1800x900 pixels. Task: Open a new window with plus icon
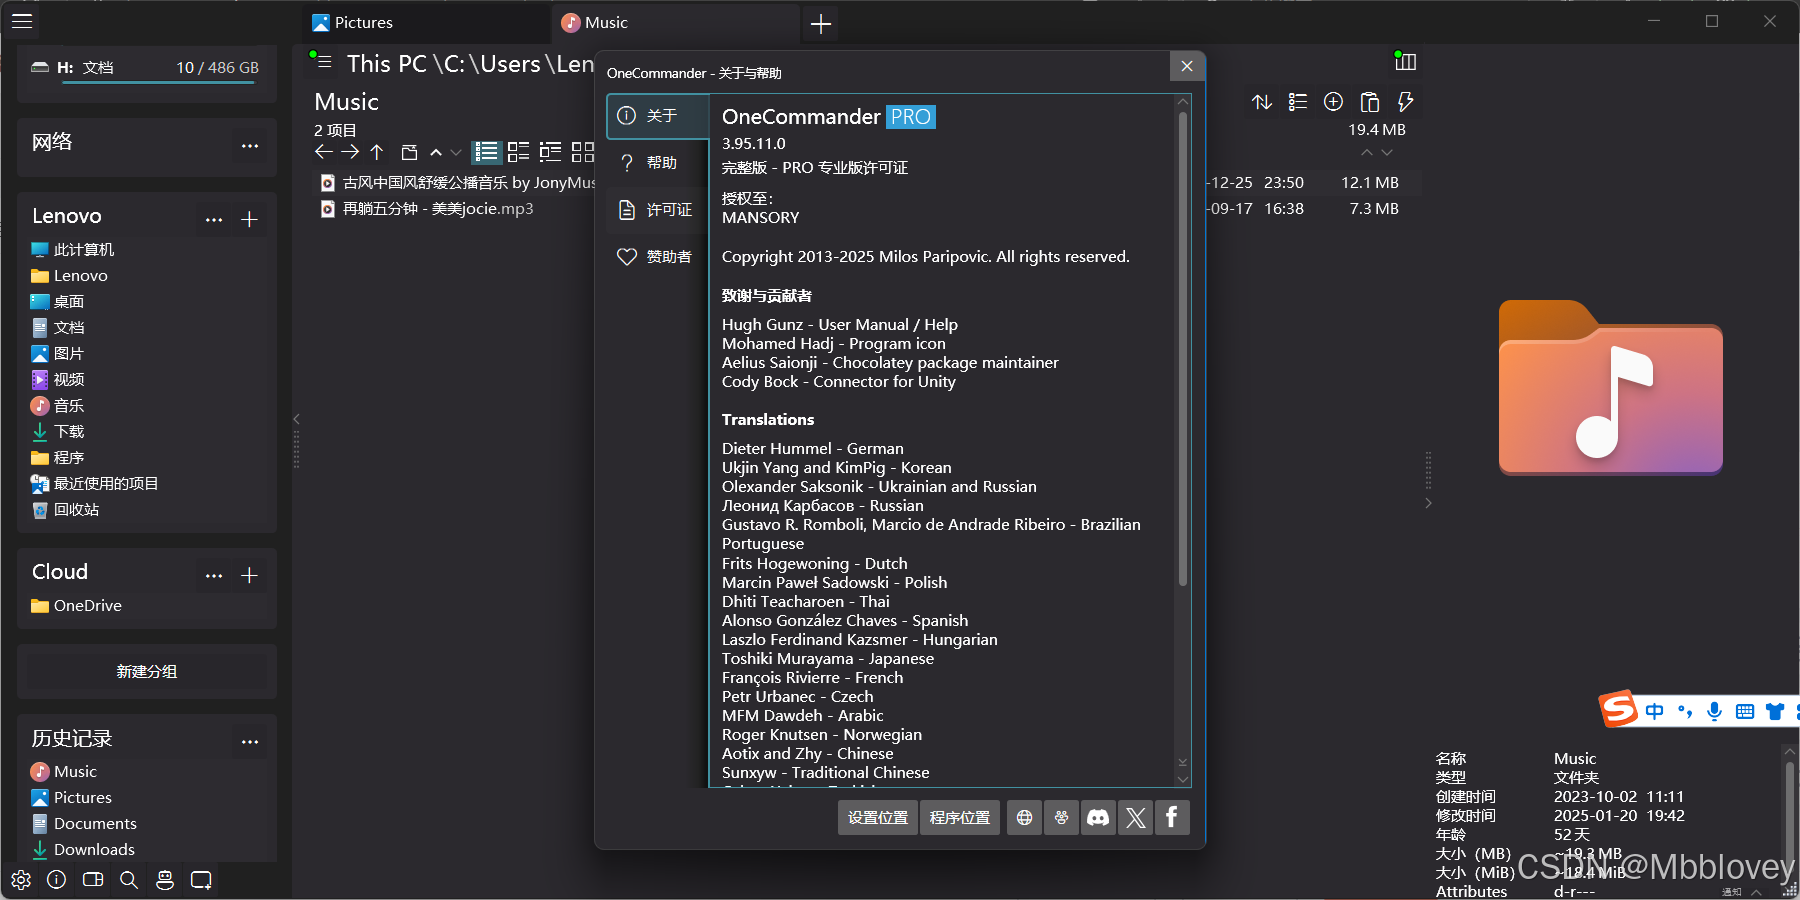pos(201,880)
